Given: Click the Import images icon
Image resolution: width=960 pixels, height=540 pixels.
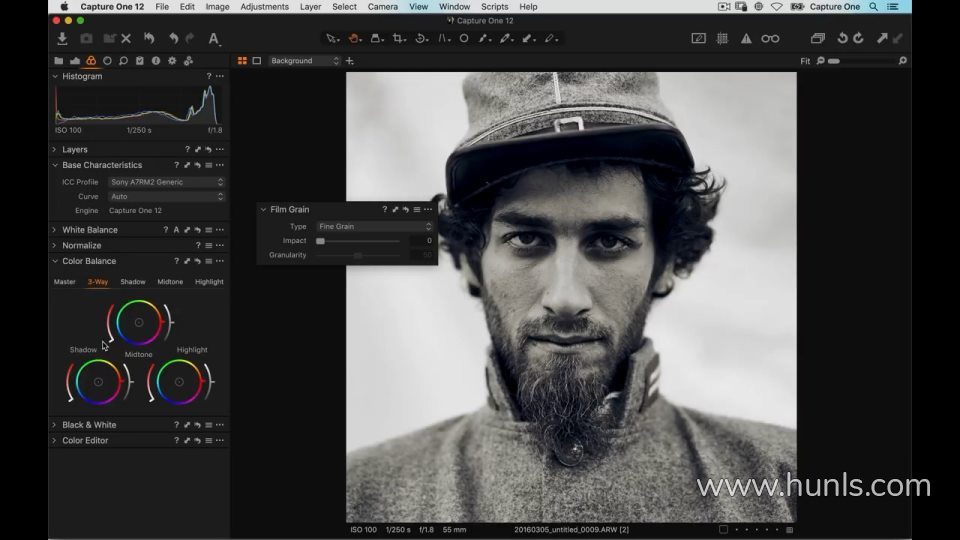Looking at the screenshot, I should 62,39.
